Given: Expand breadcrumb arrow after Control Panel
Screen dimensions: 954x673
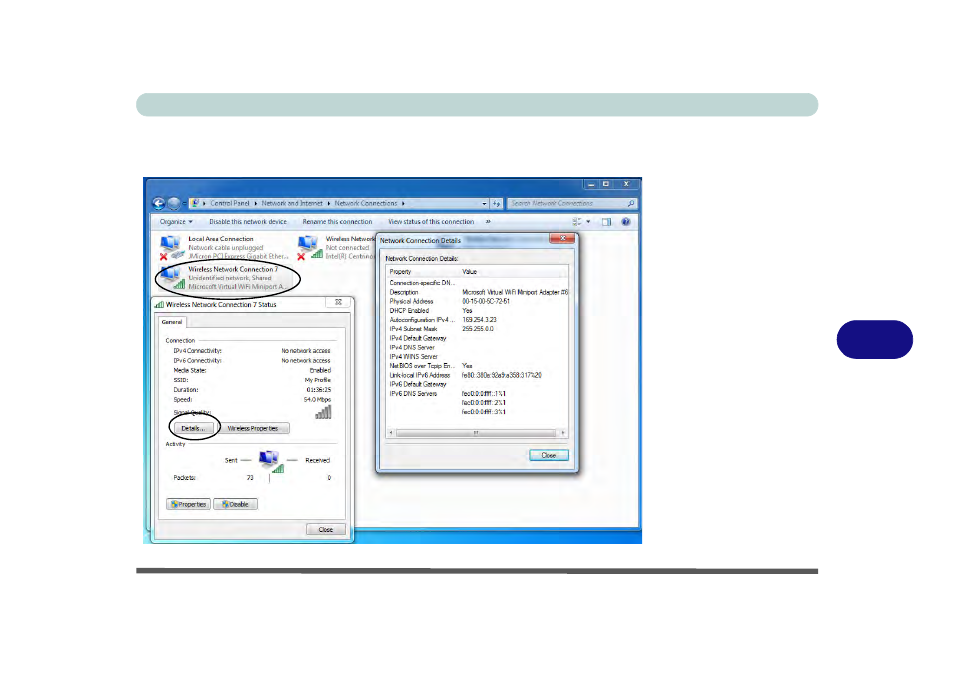Looking at the screenshot, I should coord(256,203).
